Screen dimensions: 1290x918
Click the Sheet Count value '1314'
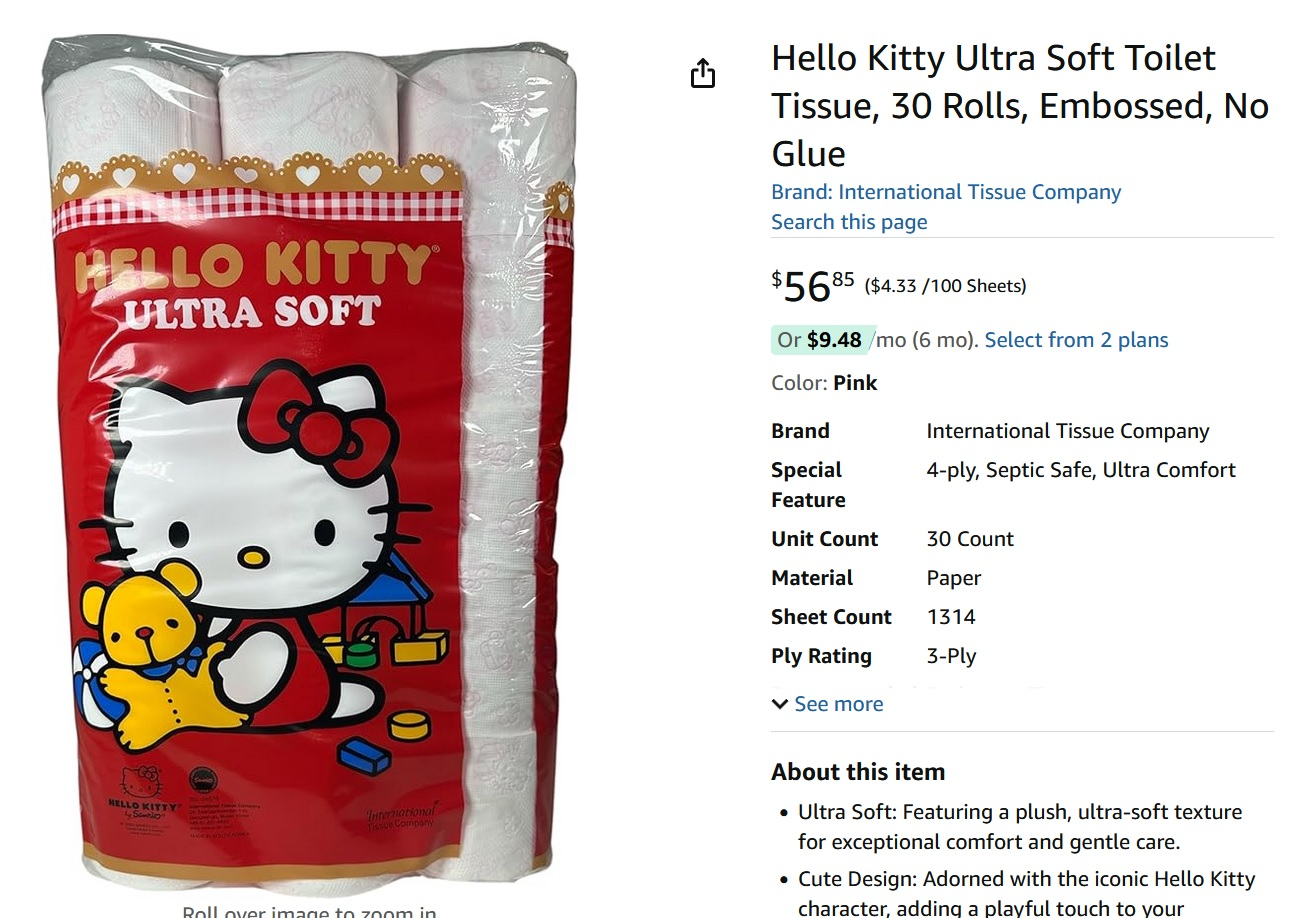[950, 617]
